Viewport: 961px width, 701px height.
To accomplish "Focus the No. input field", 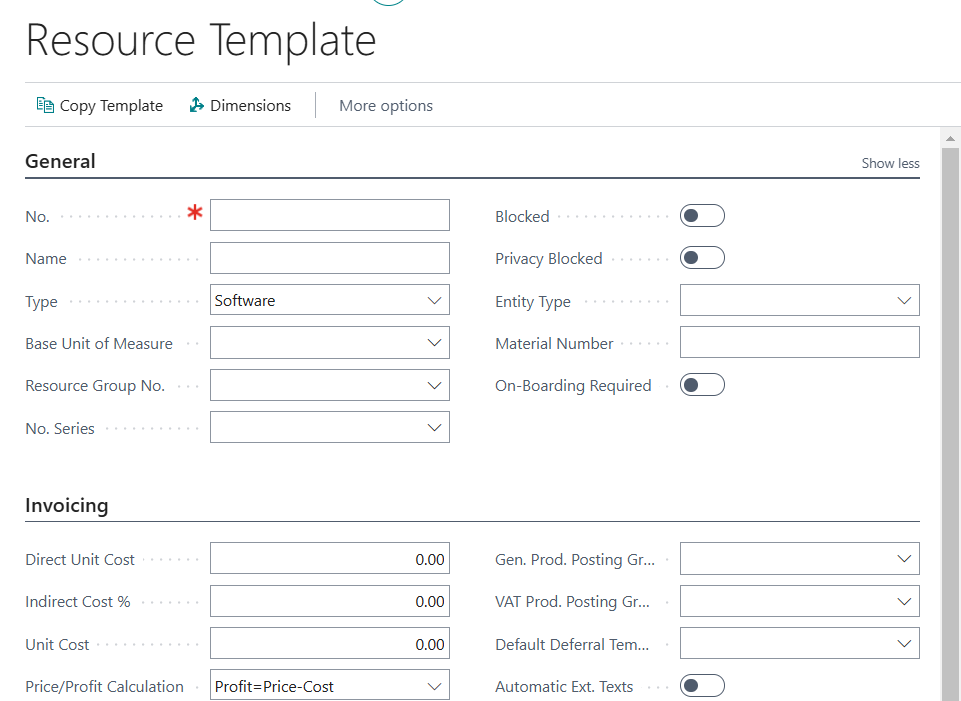I will pyautogui.click(x=330, y=215).
